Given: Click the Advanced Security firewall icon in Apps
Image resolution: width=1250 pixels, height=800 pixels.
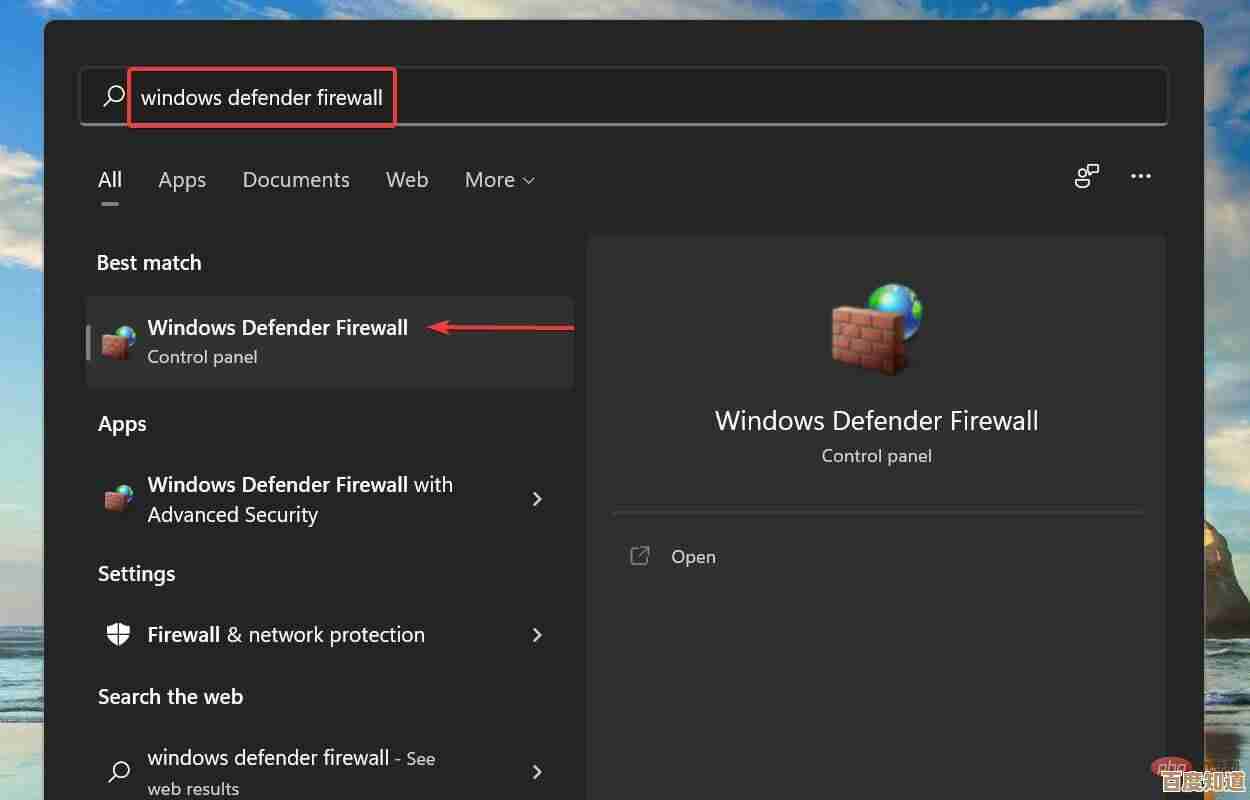Looking at the screenshot, I should click(x=117, y=499).
